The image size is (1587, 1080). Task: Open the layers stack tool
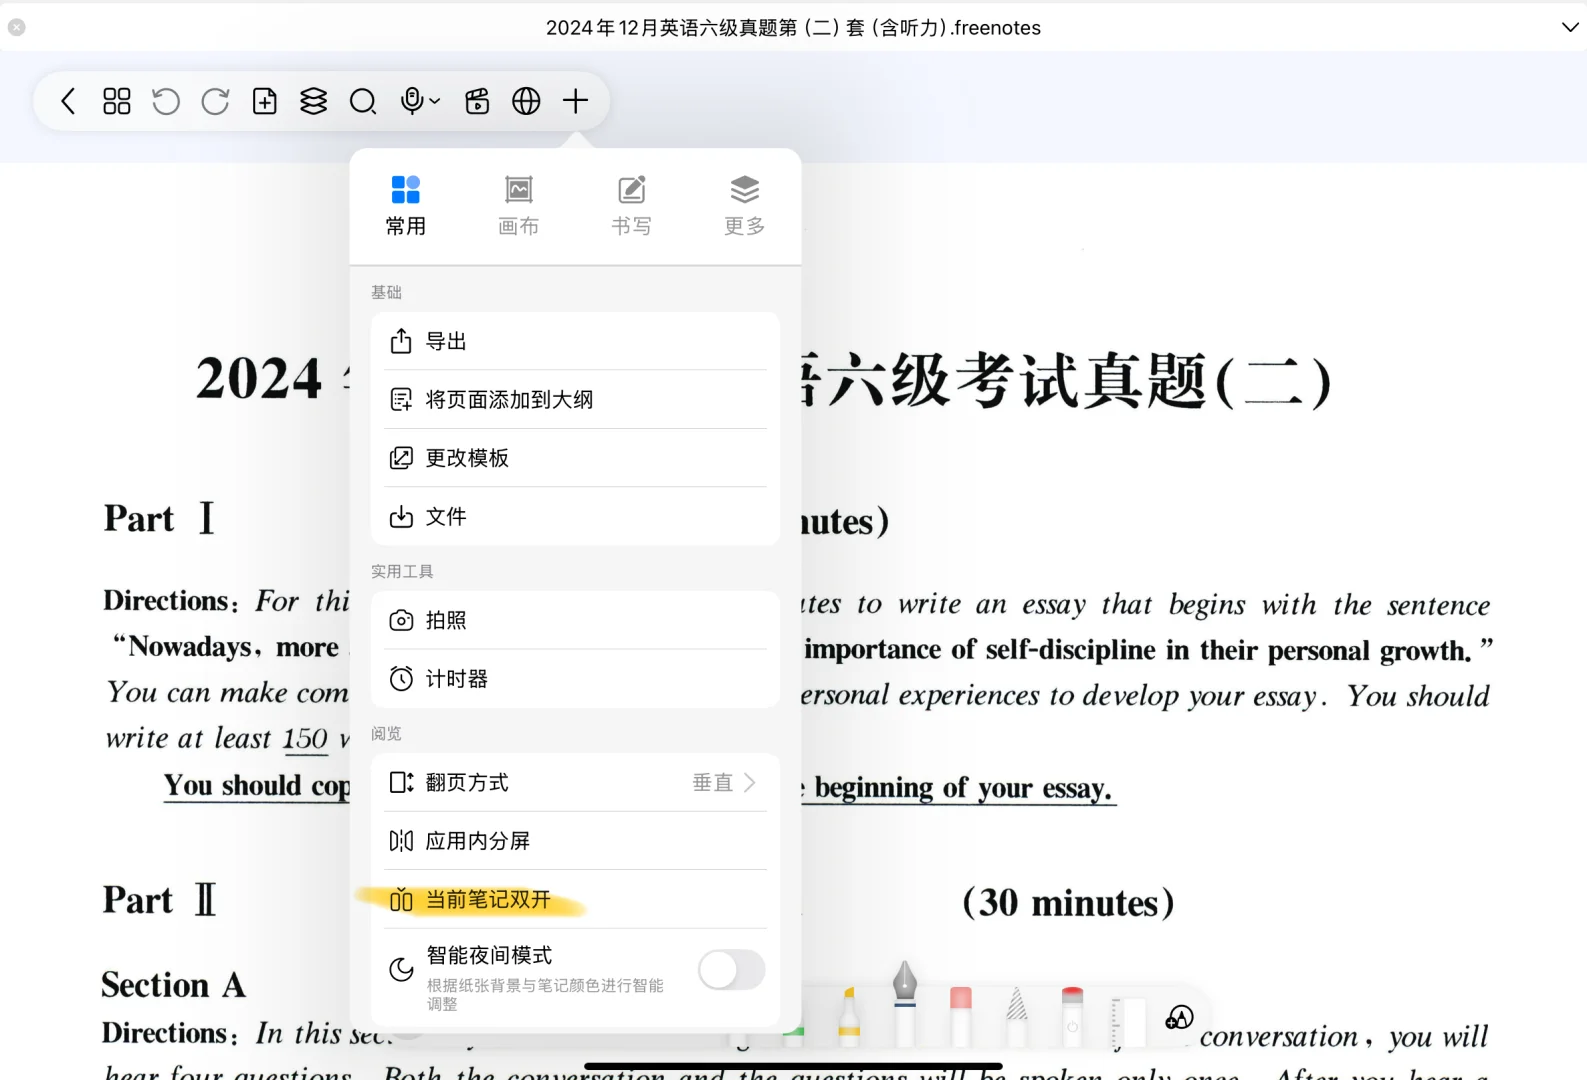pos(314,101)
